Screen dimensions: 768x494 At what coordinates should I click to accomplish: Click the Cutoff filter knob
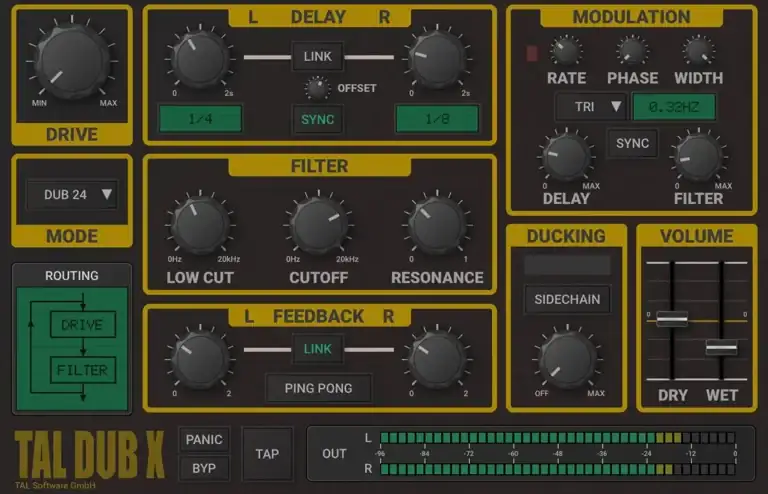pyautogui.click(x=318, y=225)
